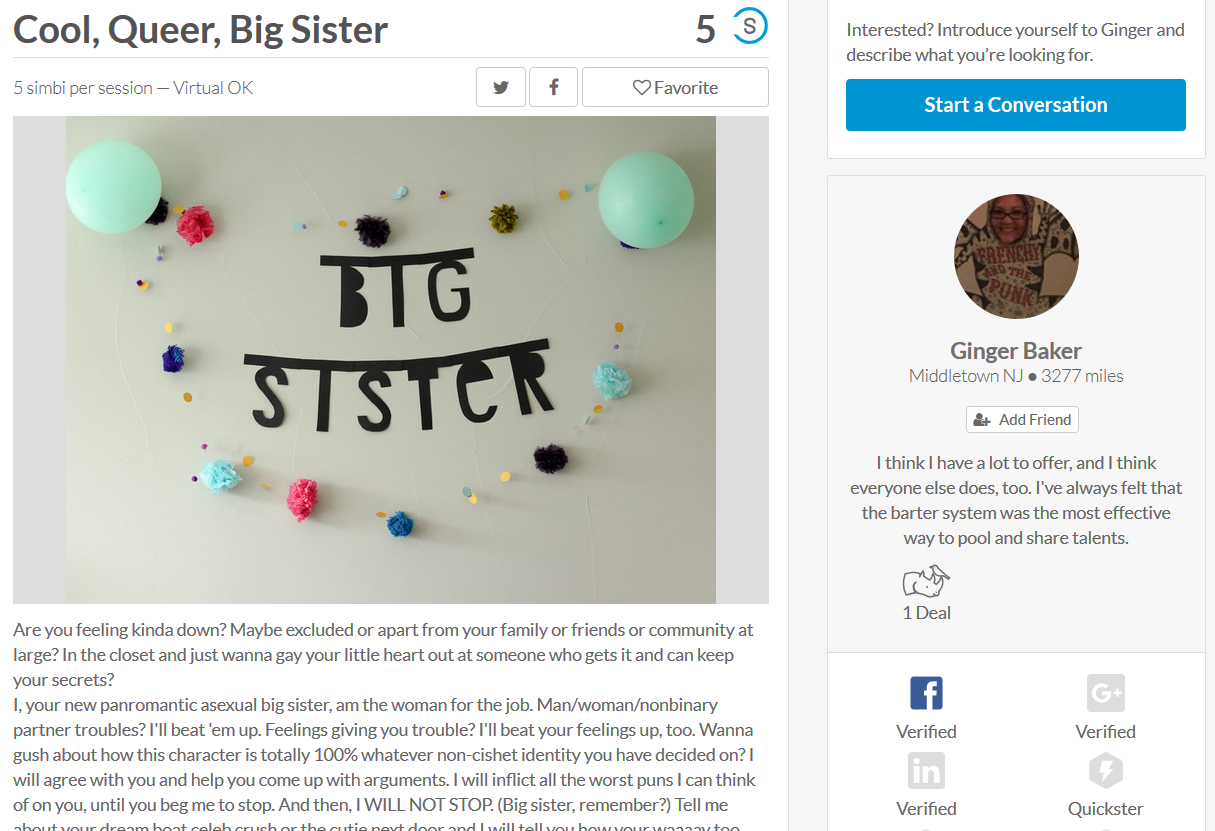Click the handshake 1 Deal icon

tap(926, 581)
